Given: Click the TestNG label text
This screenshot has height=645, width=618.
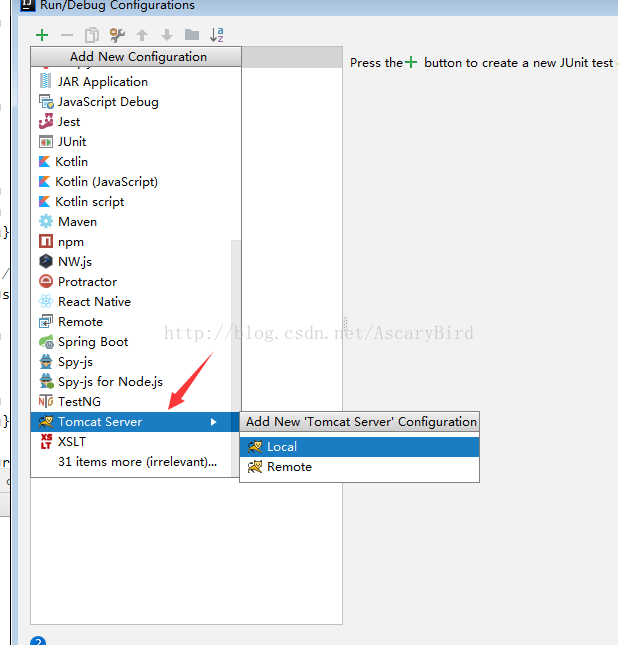Looking at the screenshot, I should [x=79, y=401].
